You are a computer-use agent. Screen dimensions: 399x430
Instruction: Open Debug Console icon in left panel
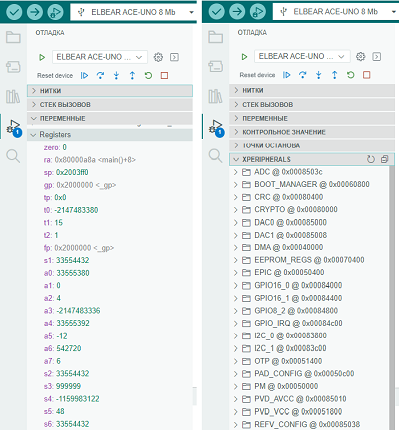(x=174, y=57)
